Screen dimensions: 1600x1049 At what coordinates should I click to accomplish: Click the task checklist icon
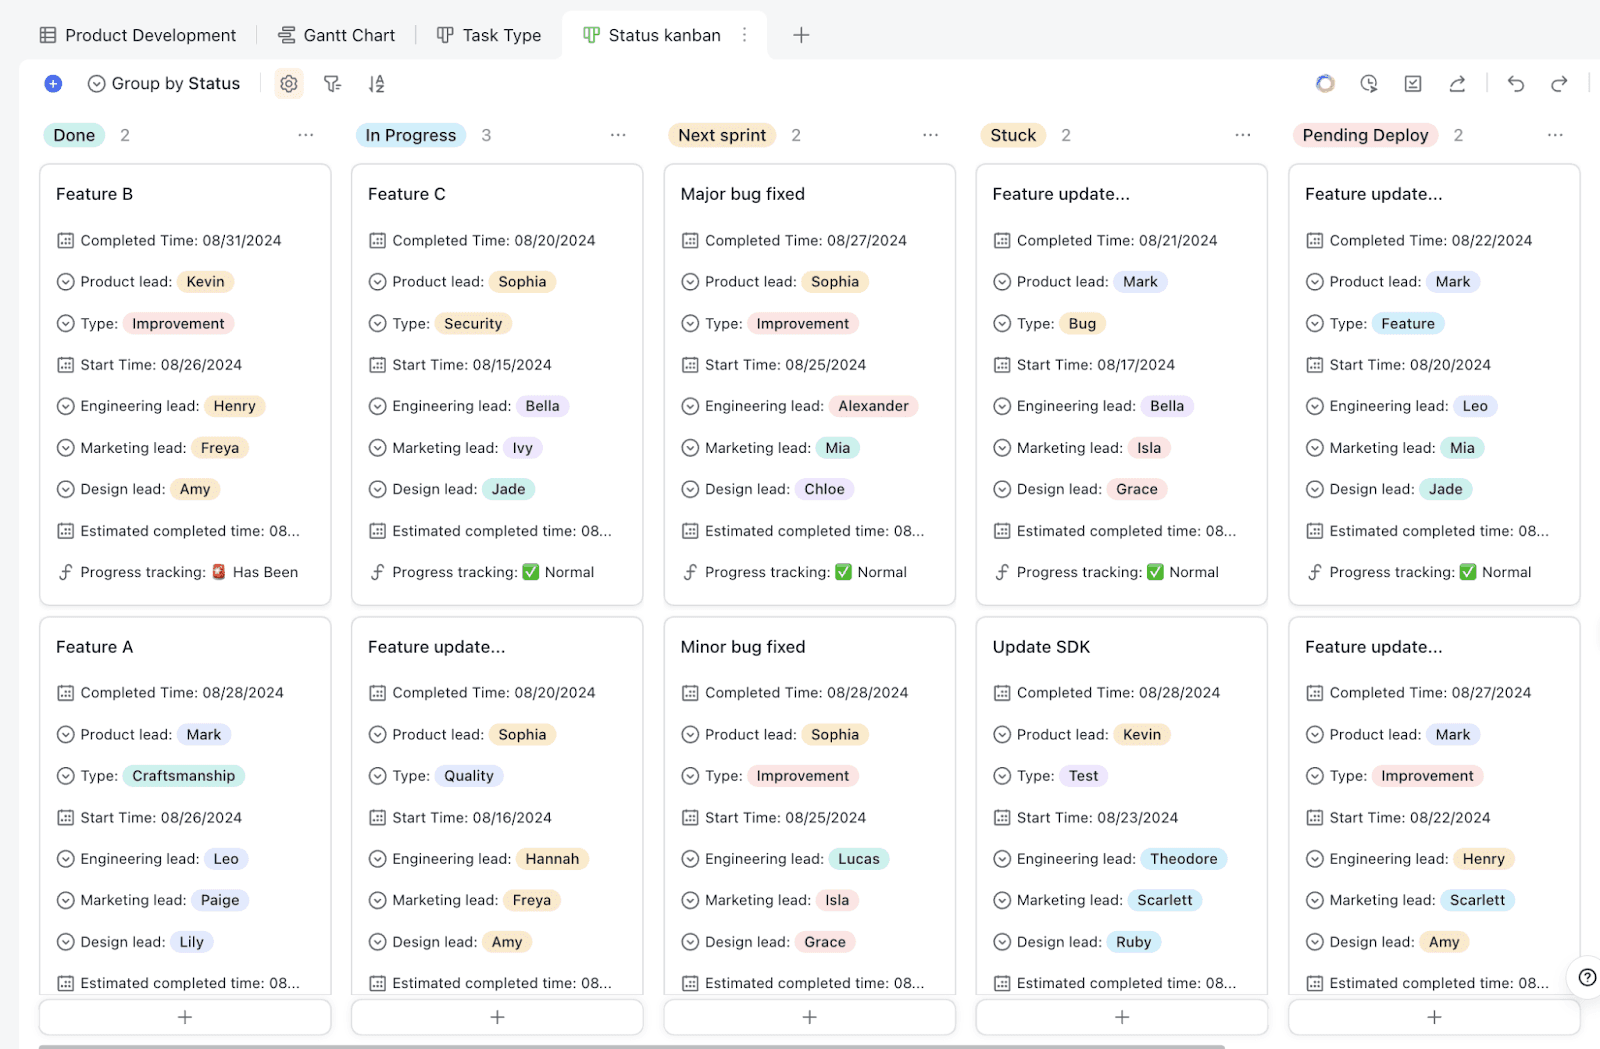pyautogui.click(x=1412, y=83)
